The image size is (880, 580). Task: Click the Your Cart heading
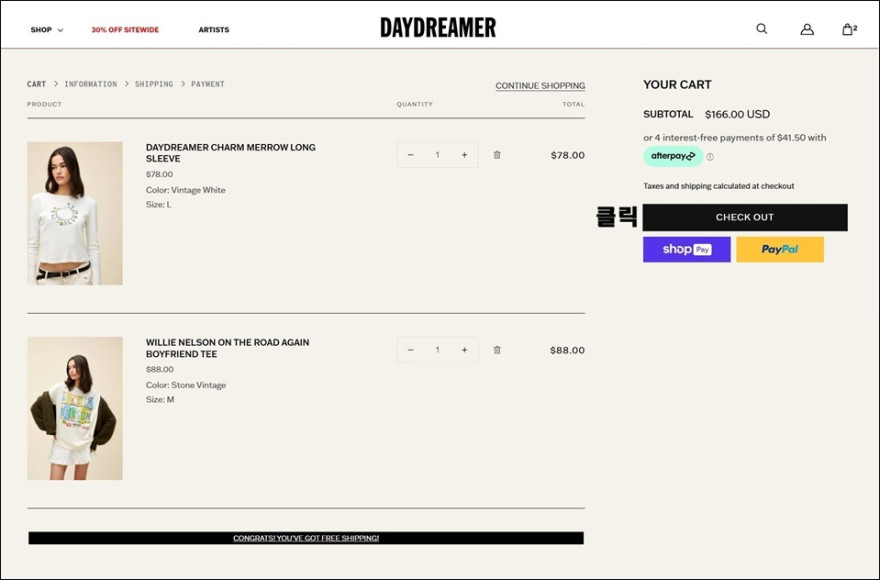pos(677,85)
